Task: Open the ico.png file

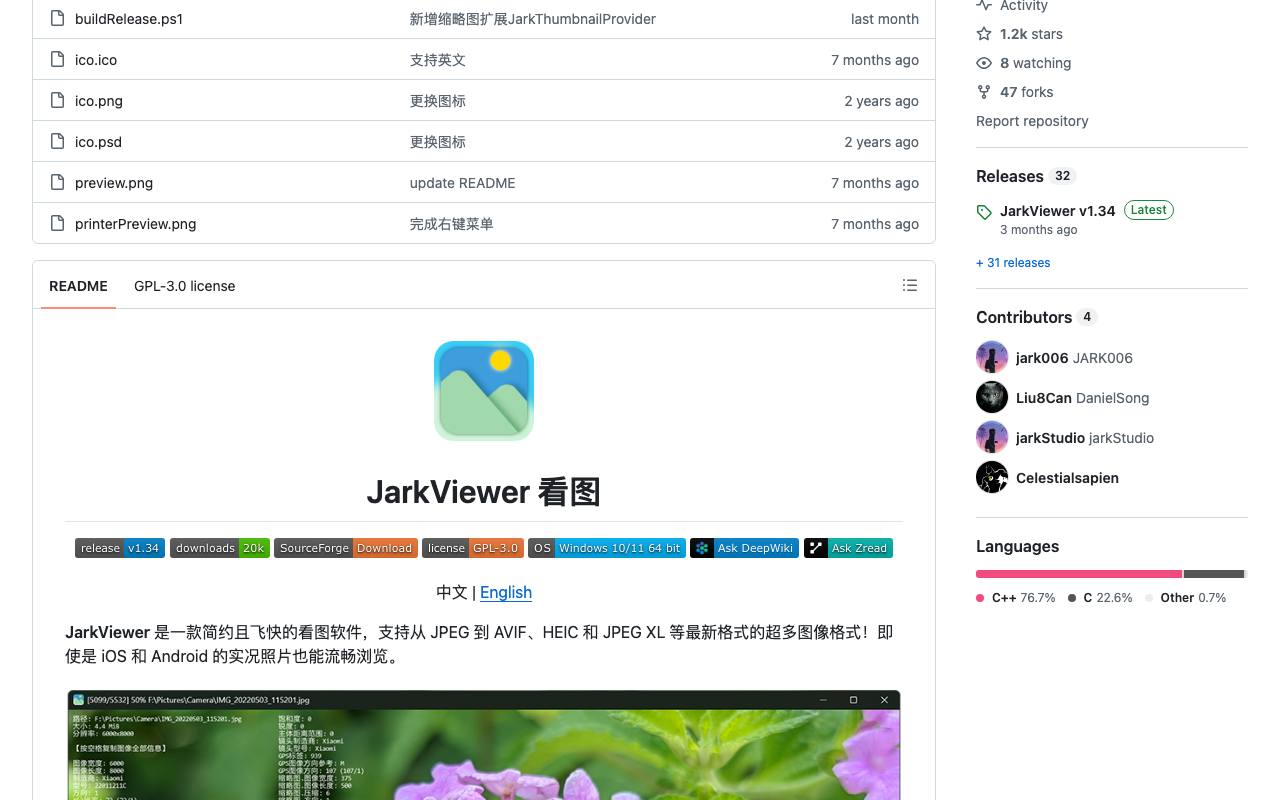Action: 99,101
